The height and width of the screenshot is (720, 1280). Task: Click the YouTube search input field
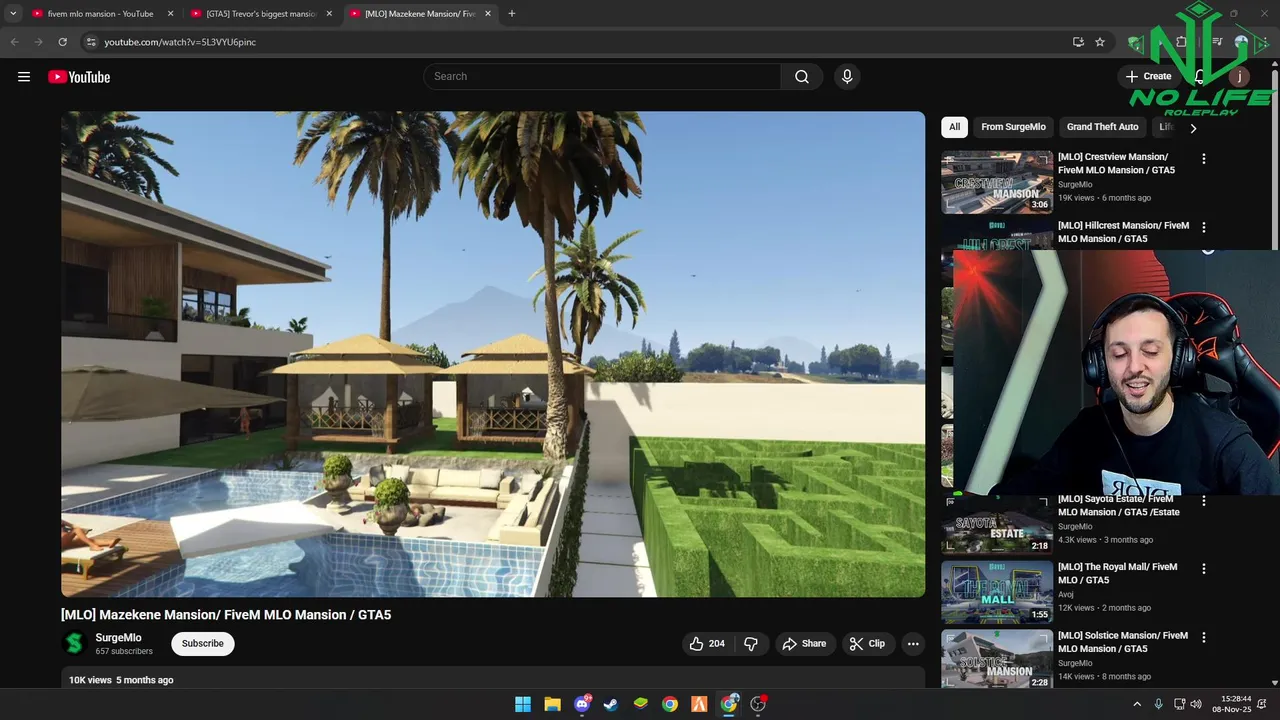click(602, 77)
